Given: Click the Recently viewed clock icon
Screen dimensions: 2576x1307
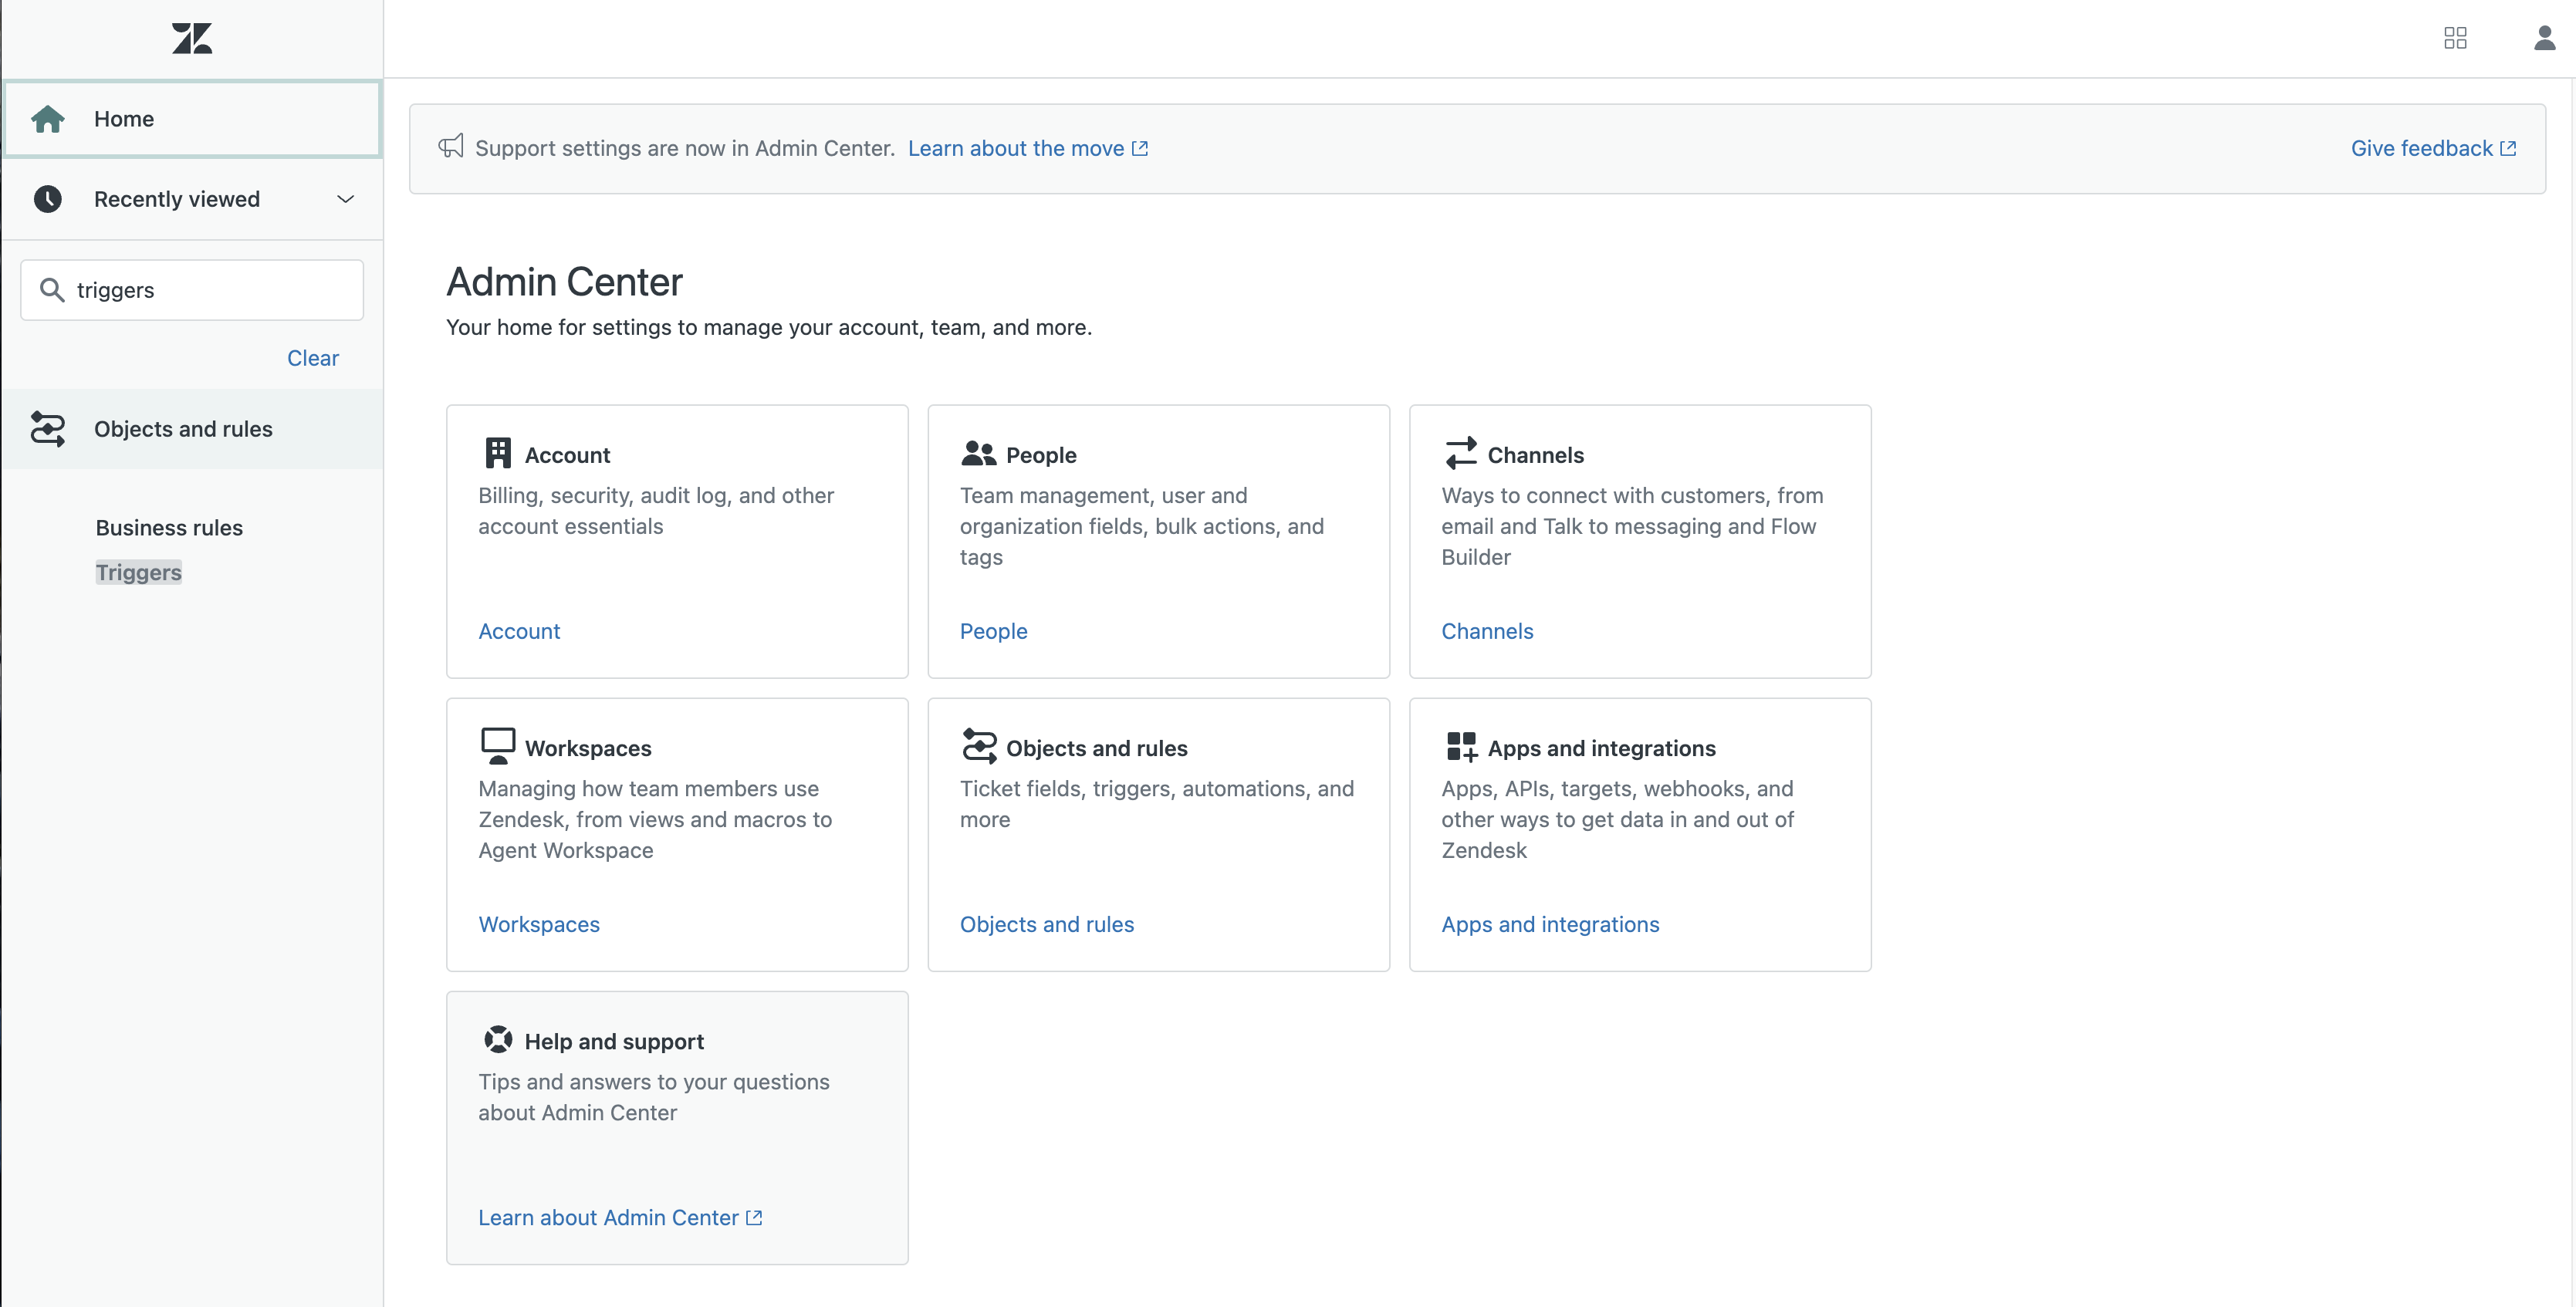Looking at the screenshot, I should tap(48, 199).
